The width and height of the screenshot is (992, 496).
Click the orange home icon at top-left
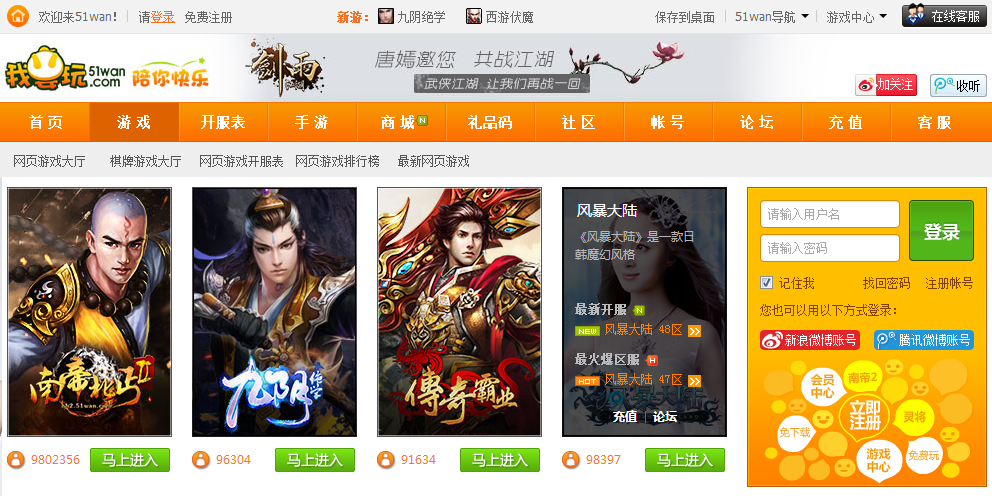(x=18, y=16)
